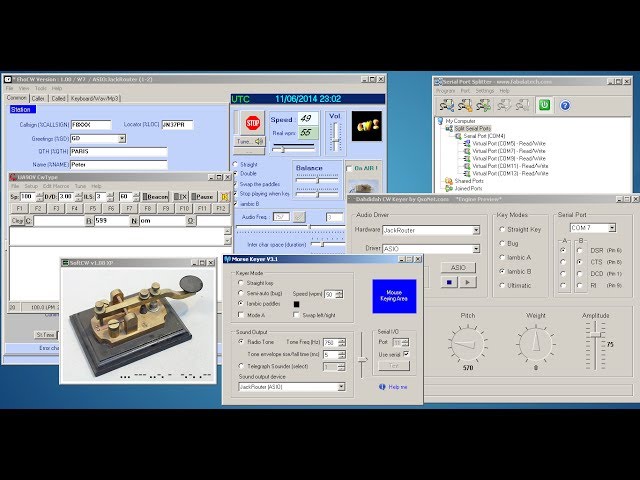This screenshot has height=480, width=640.
Task: Open the Keyboard/Wav/Mp3 tab
Action: tap(95, 98)
